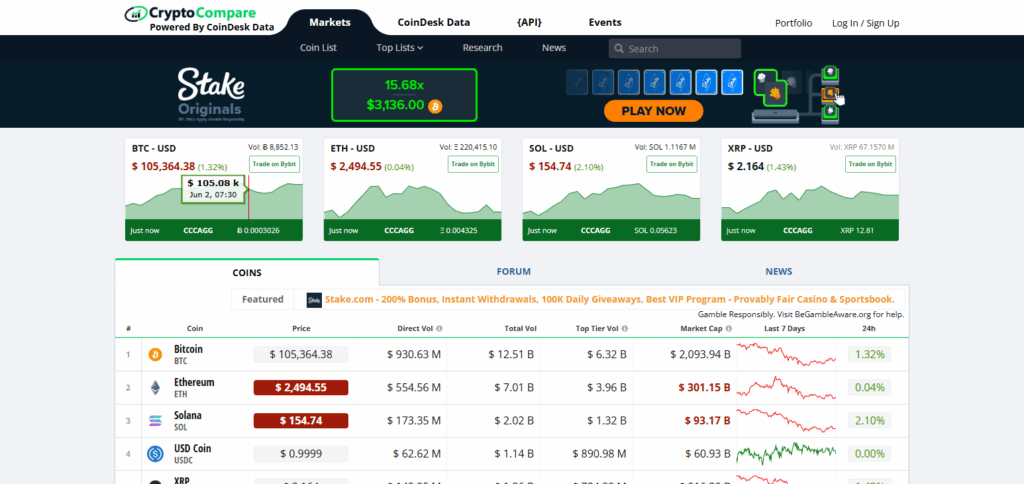This screenshot has width=1024, height=484.
Task: Click Bitcoin market cap $ 2,093.94 B
Action: (700, 355)
